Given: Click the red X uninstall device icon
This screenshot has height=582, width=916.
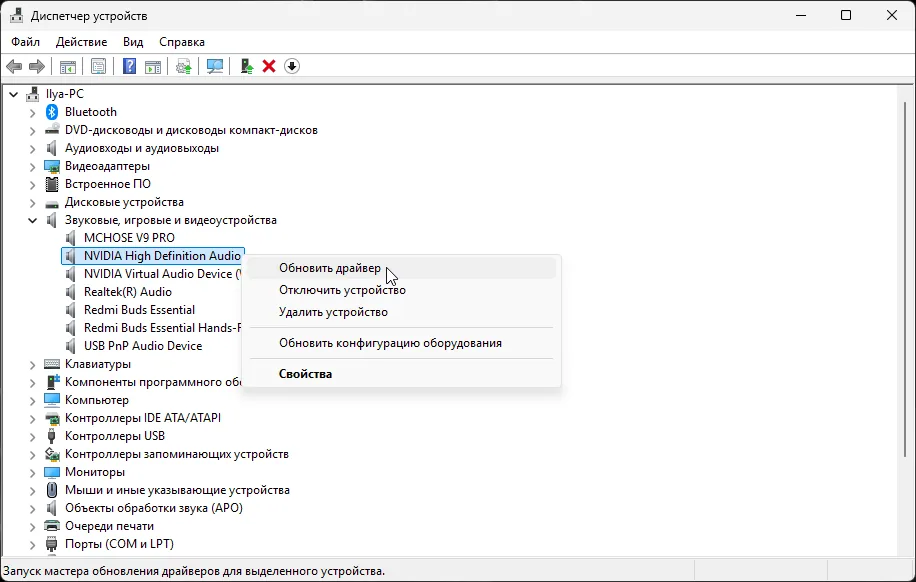Looking at the screenshot, I should coord(269,66).
